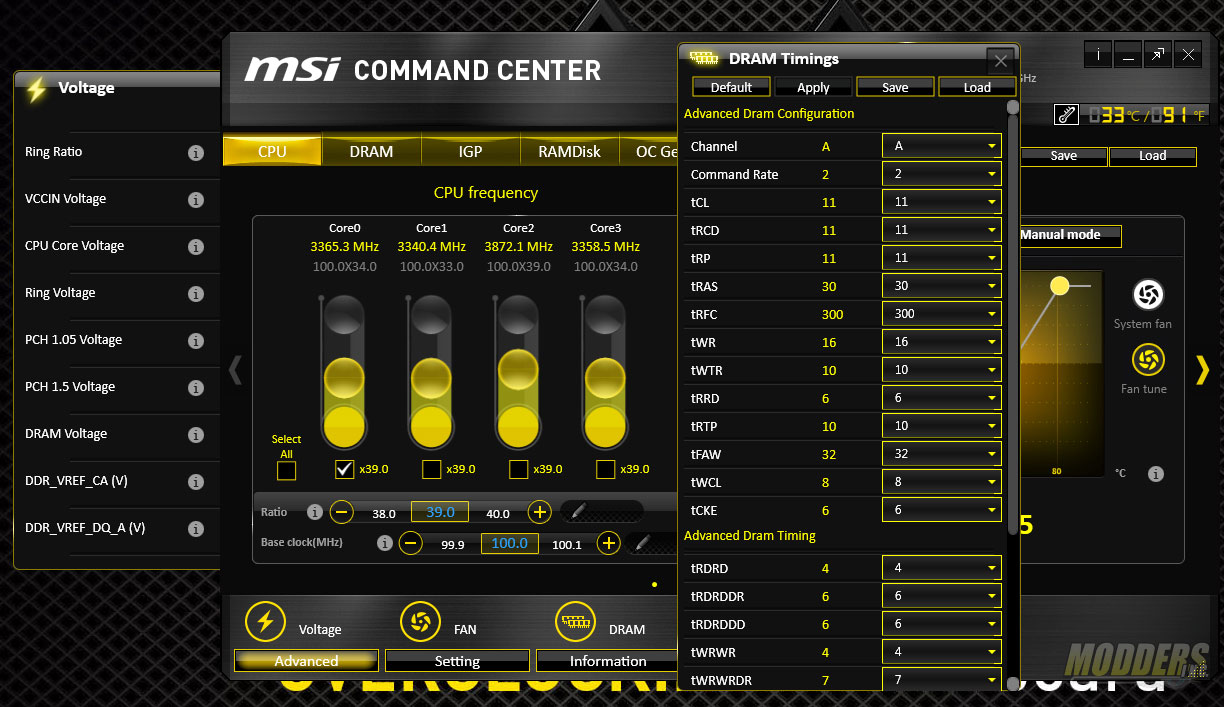
Task: Open the tRDRD value dropdown
Action: pyautogui.click(x=941, y=568)
